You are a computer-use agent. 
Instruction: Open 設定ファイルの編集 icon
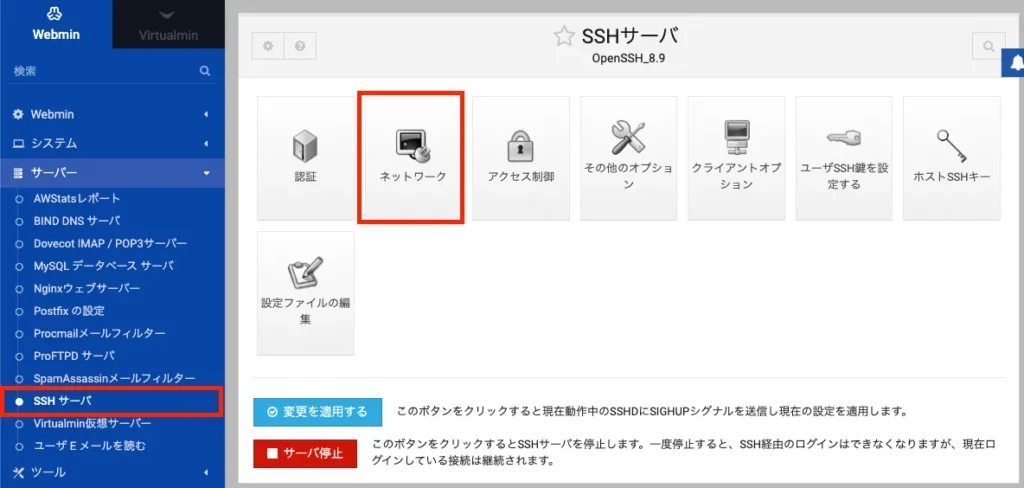(305, 292)
